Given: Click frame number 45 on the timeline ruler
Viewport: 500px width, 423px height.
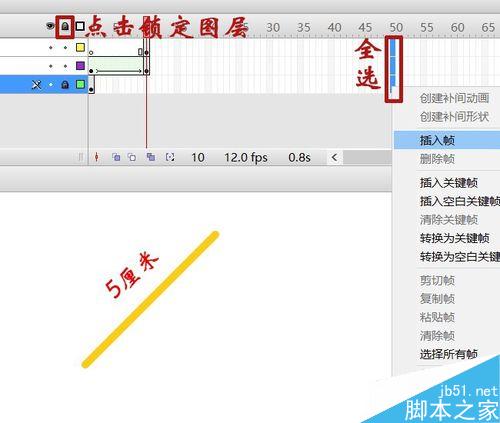Looking at the screenshot, I should (x=365, y=27).
